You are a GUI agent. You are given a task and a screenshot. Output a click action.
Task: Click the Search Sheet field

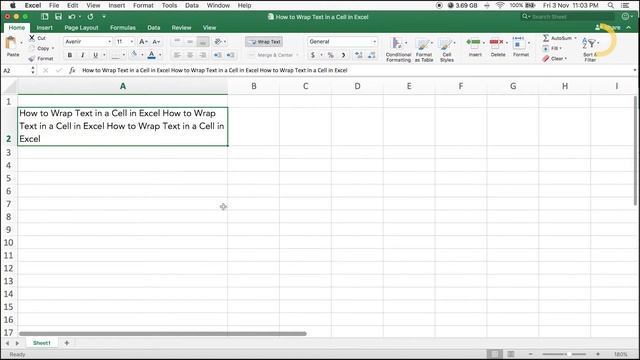point(568,17)
